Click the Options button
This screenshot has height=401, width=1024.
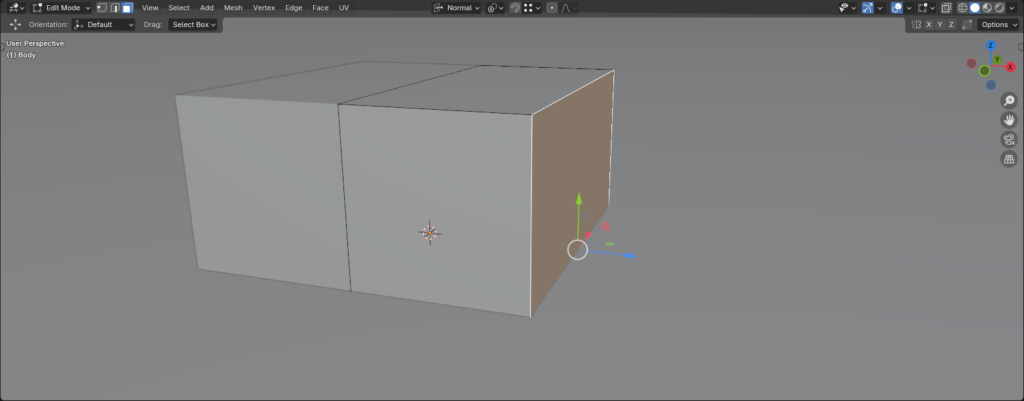click(998, 24)
